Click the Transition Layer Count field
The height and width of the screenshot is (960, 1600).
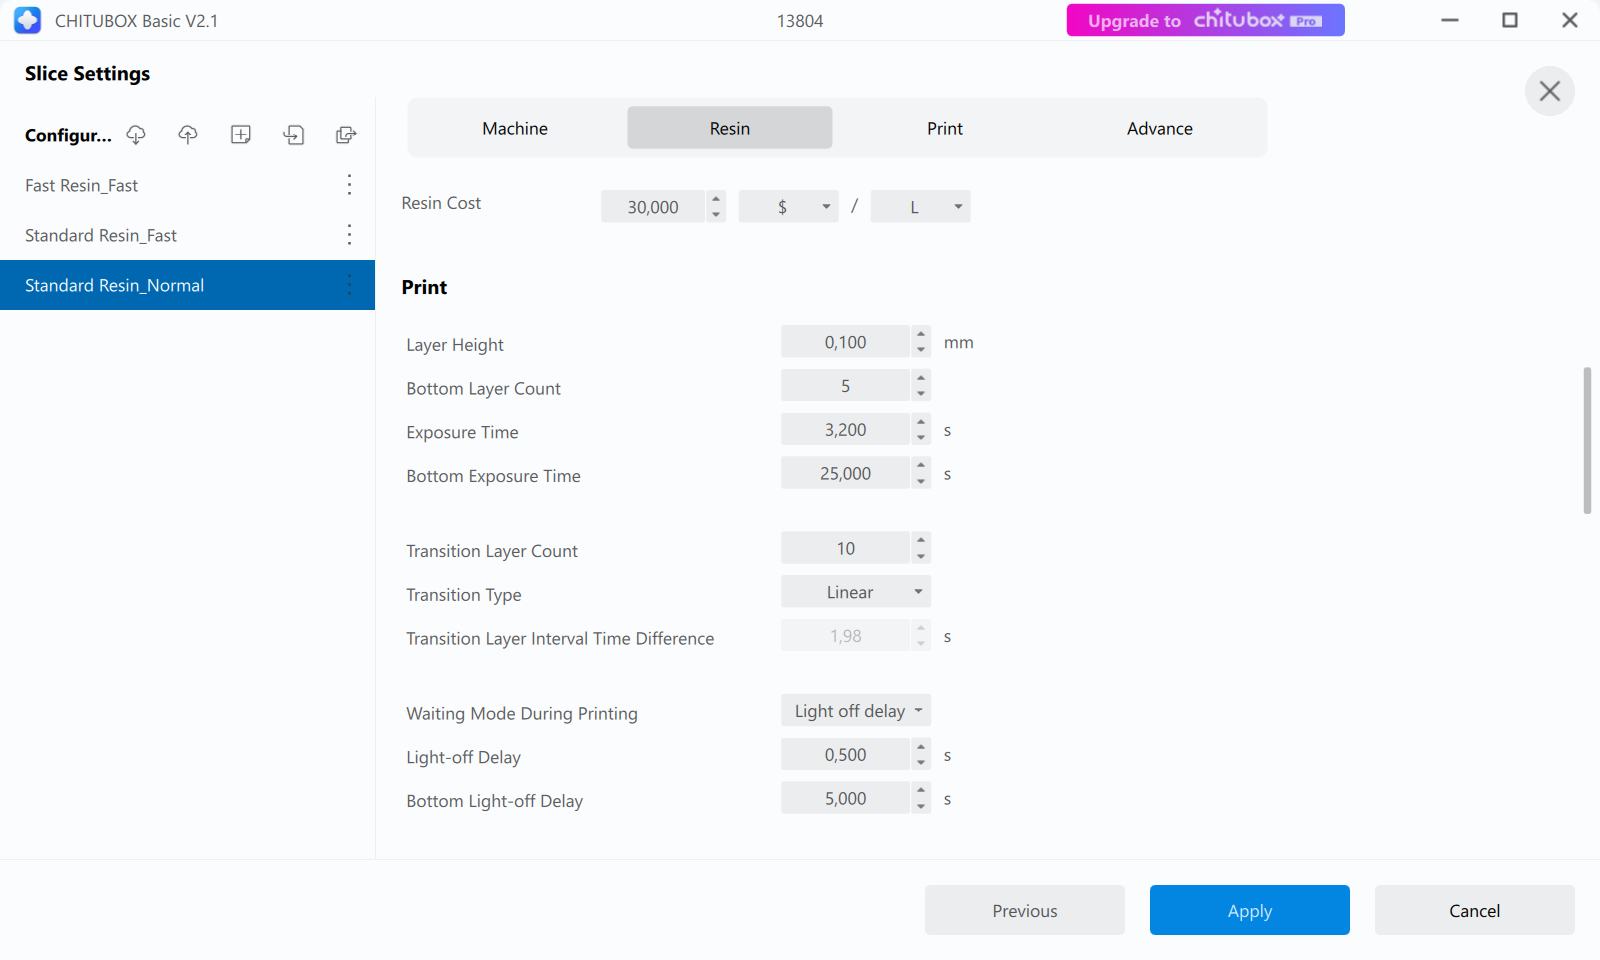pos(846,548)
